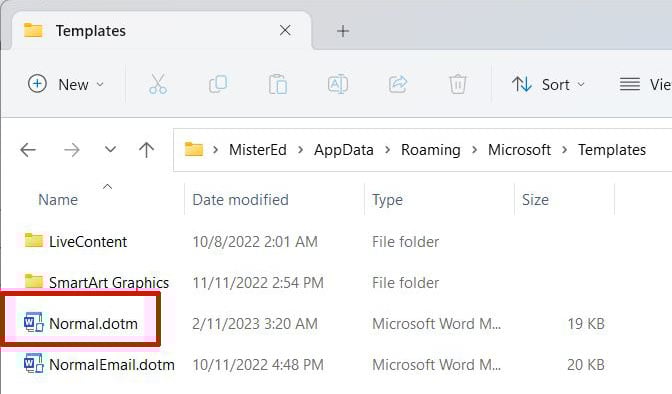The height and width of the screenshot is (394, 672).
Task: Sort by Date modified column header
Action: tap(240, 200)
